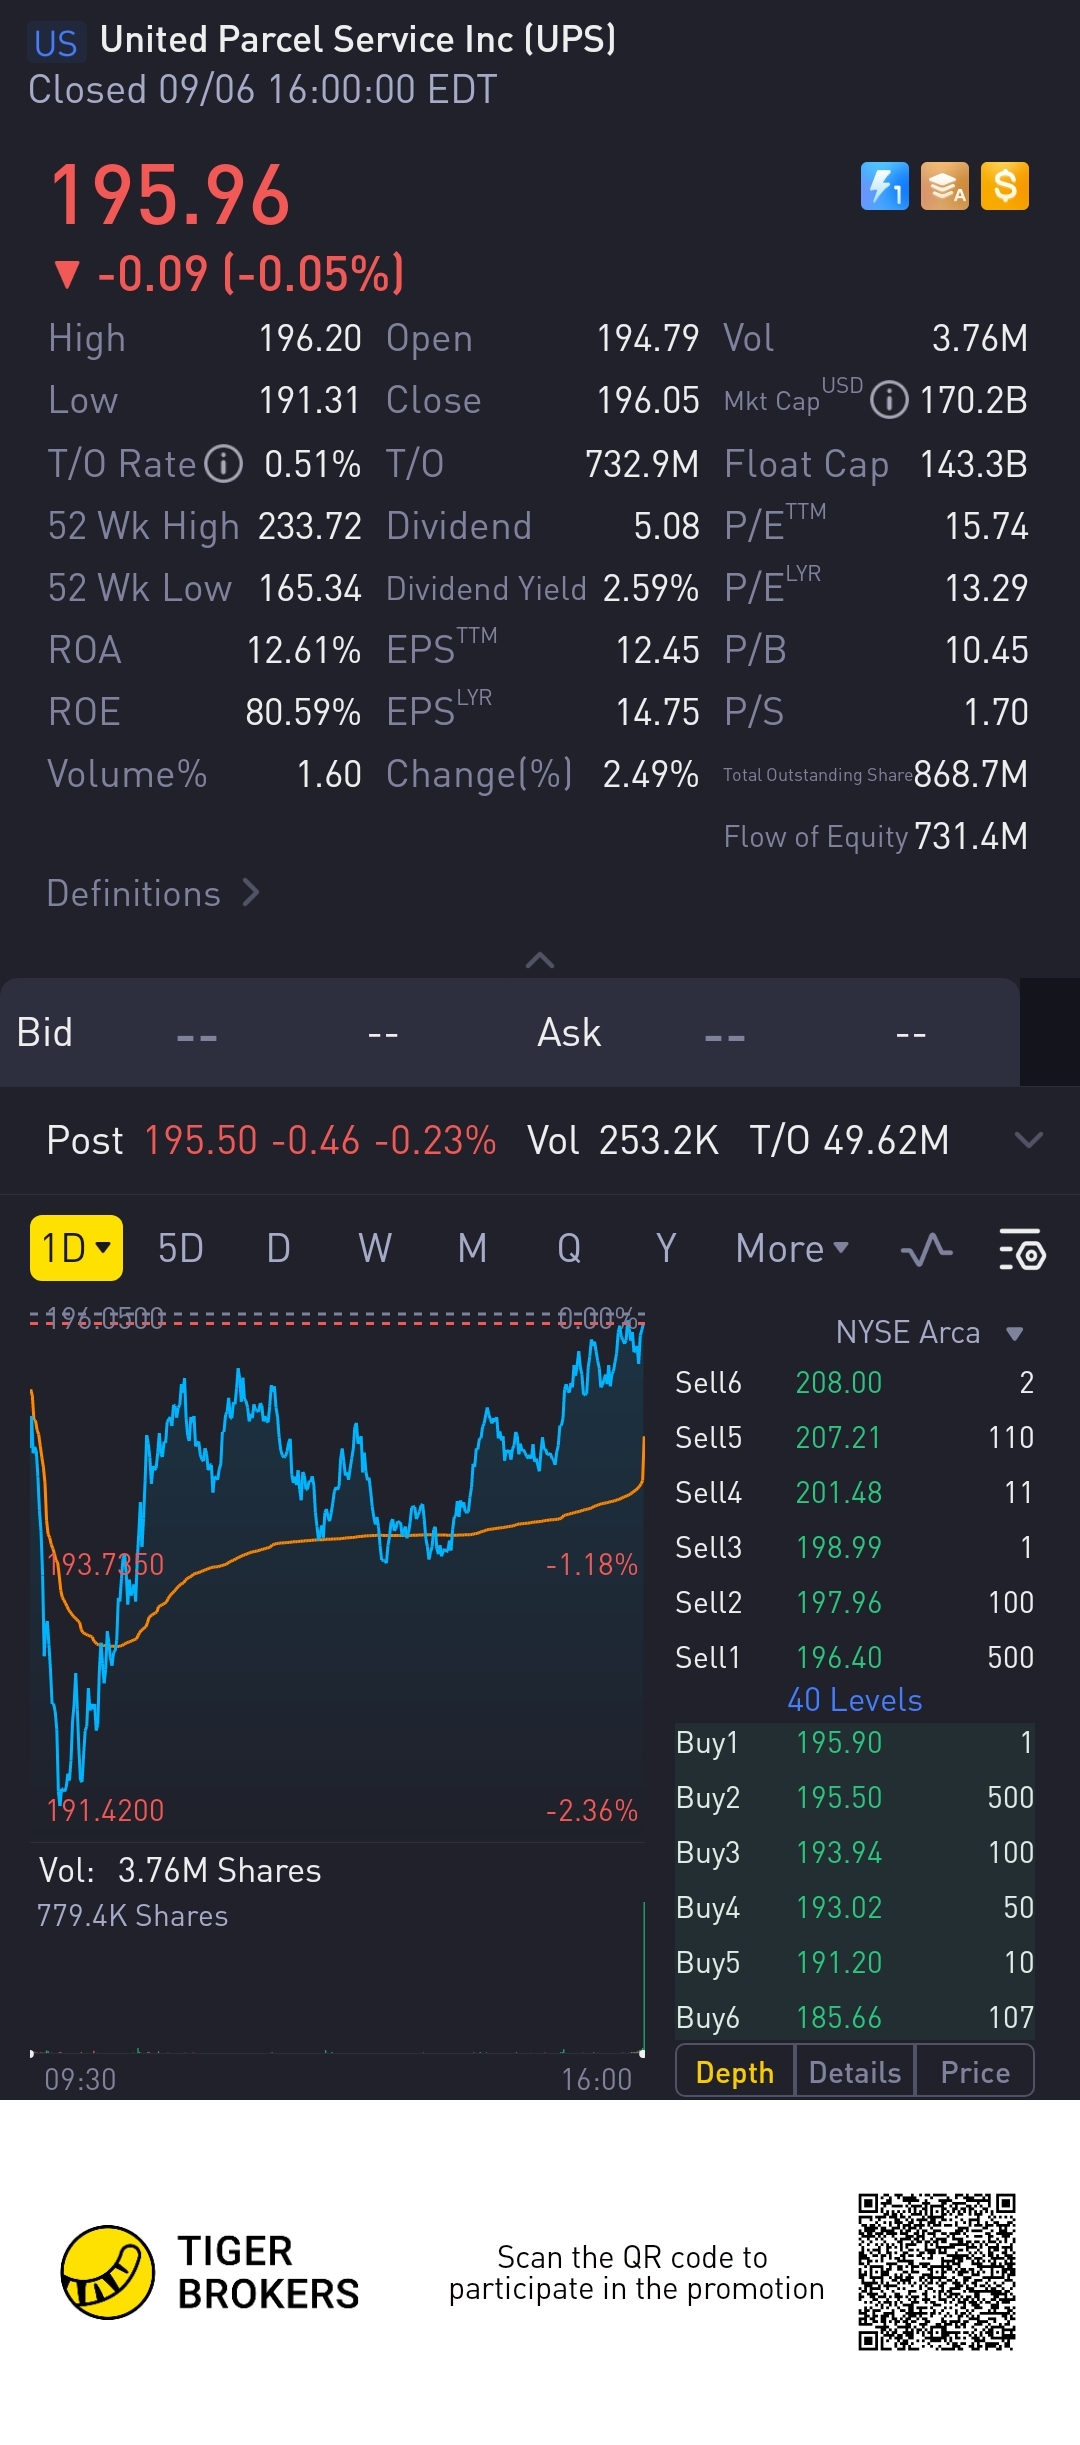Switch to the Details tab
Image resolution: width=1080 pixels, height=2445 pixels.
click(855, 2073)
